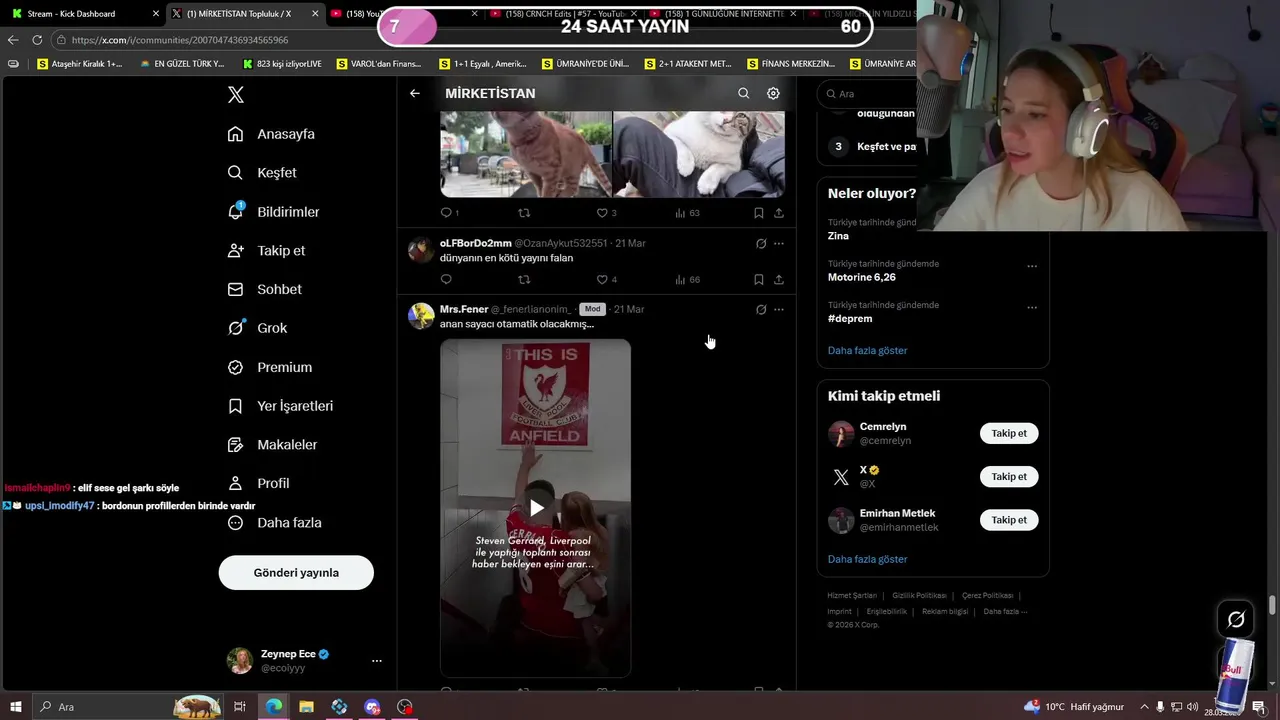Open Mrs.Fener profile avatar
1280x720 pixels.
pos(421,316)
